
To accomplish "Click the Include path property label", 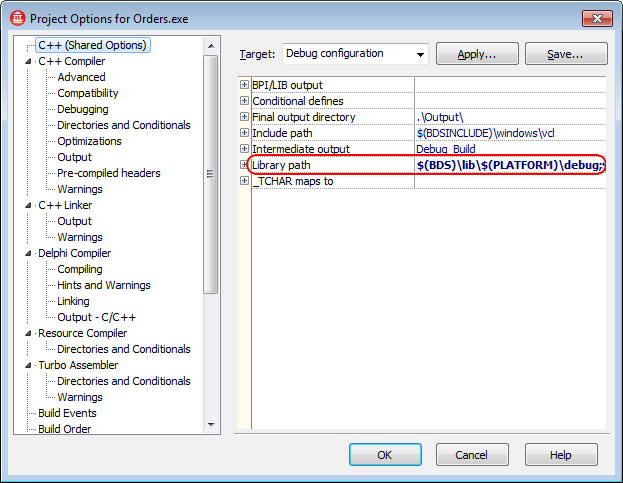I will pyautogui.click(x=282, y=133).
